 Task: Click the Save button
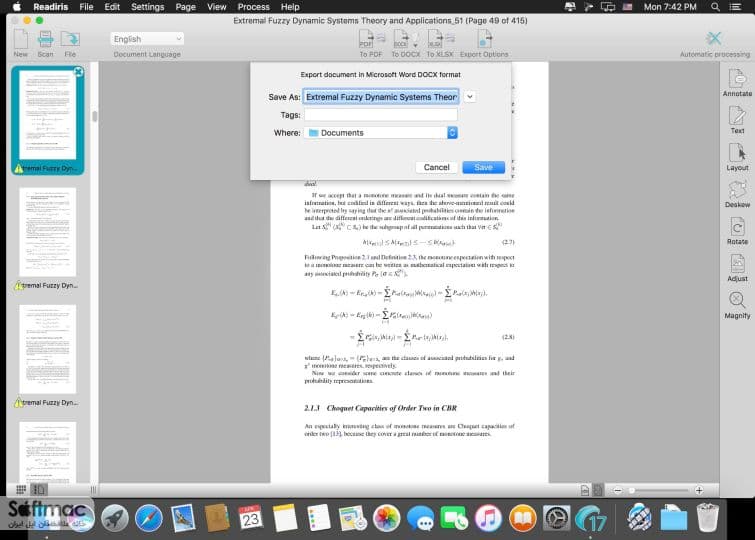483,167
